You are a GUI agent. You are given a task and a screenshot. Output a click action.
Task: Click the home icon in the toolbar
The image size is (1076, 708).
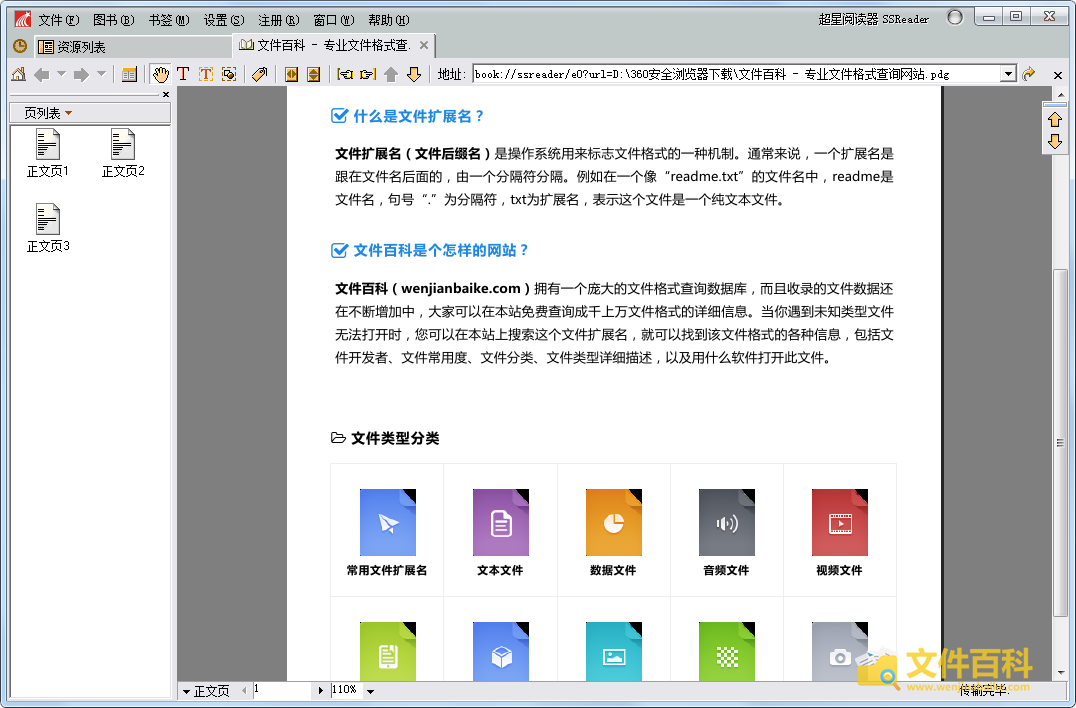[17, 74]
